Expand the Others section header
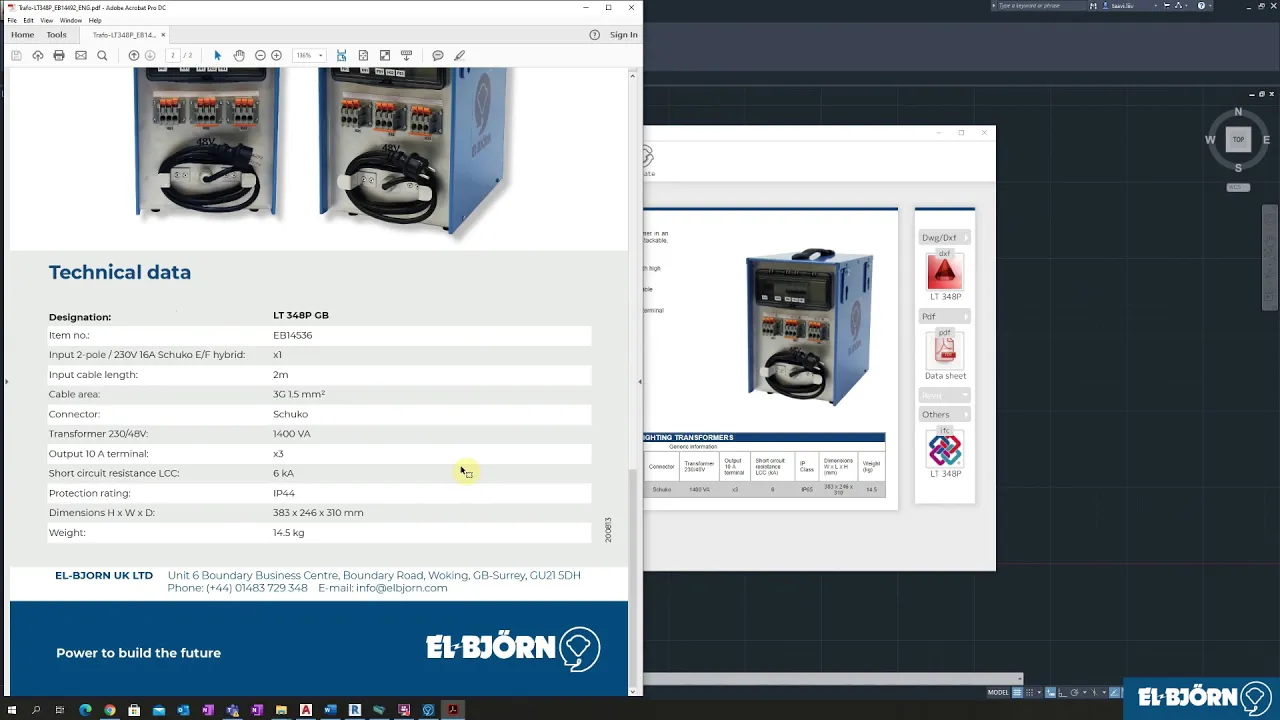 point(945,415)
